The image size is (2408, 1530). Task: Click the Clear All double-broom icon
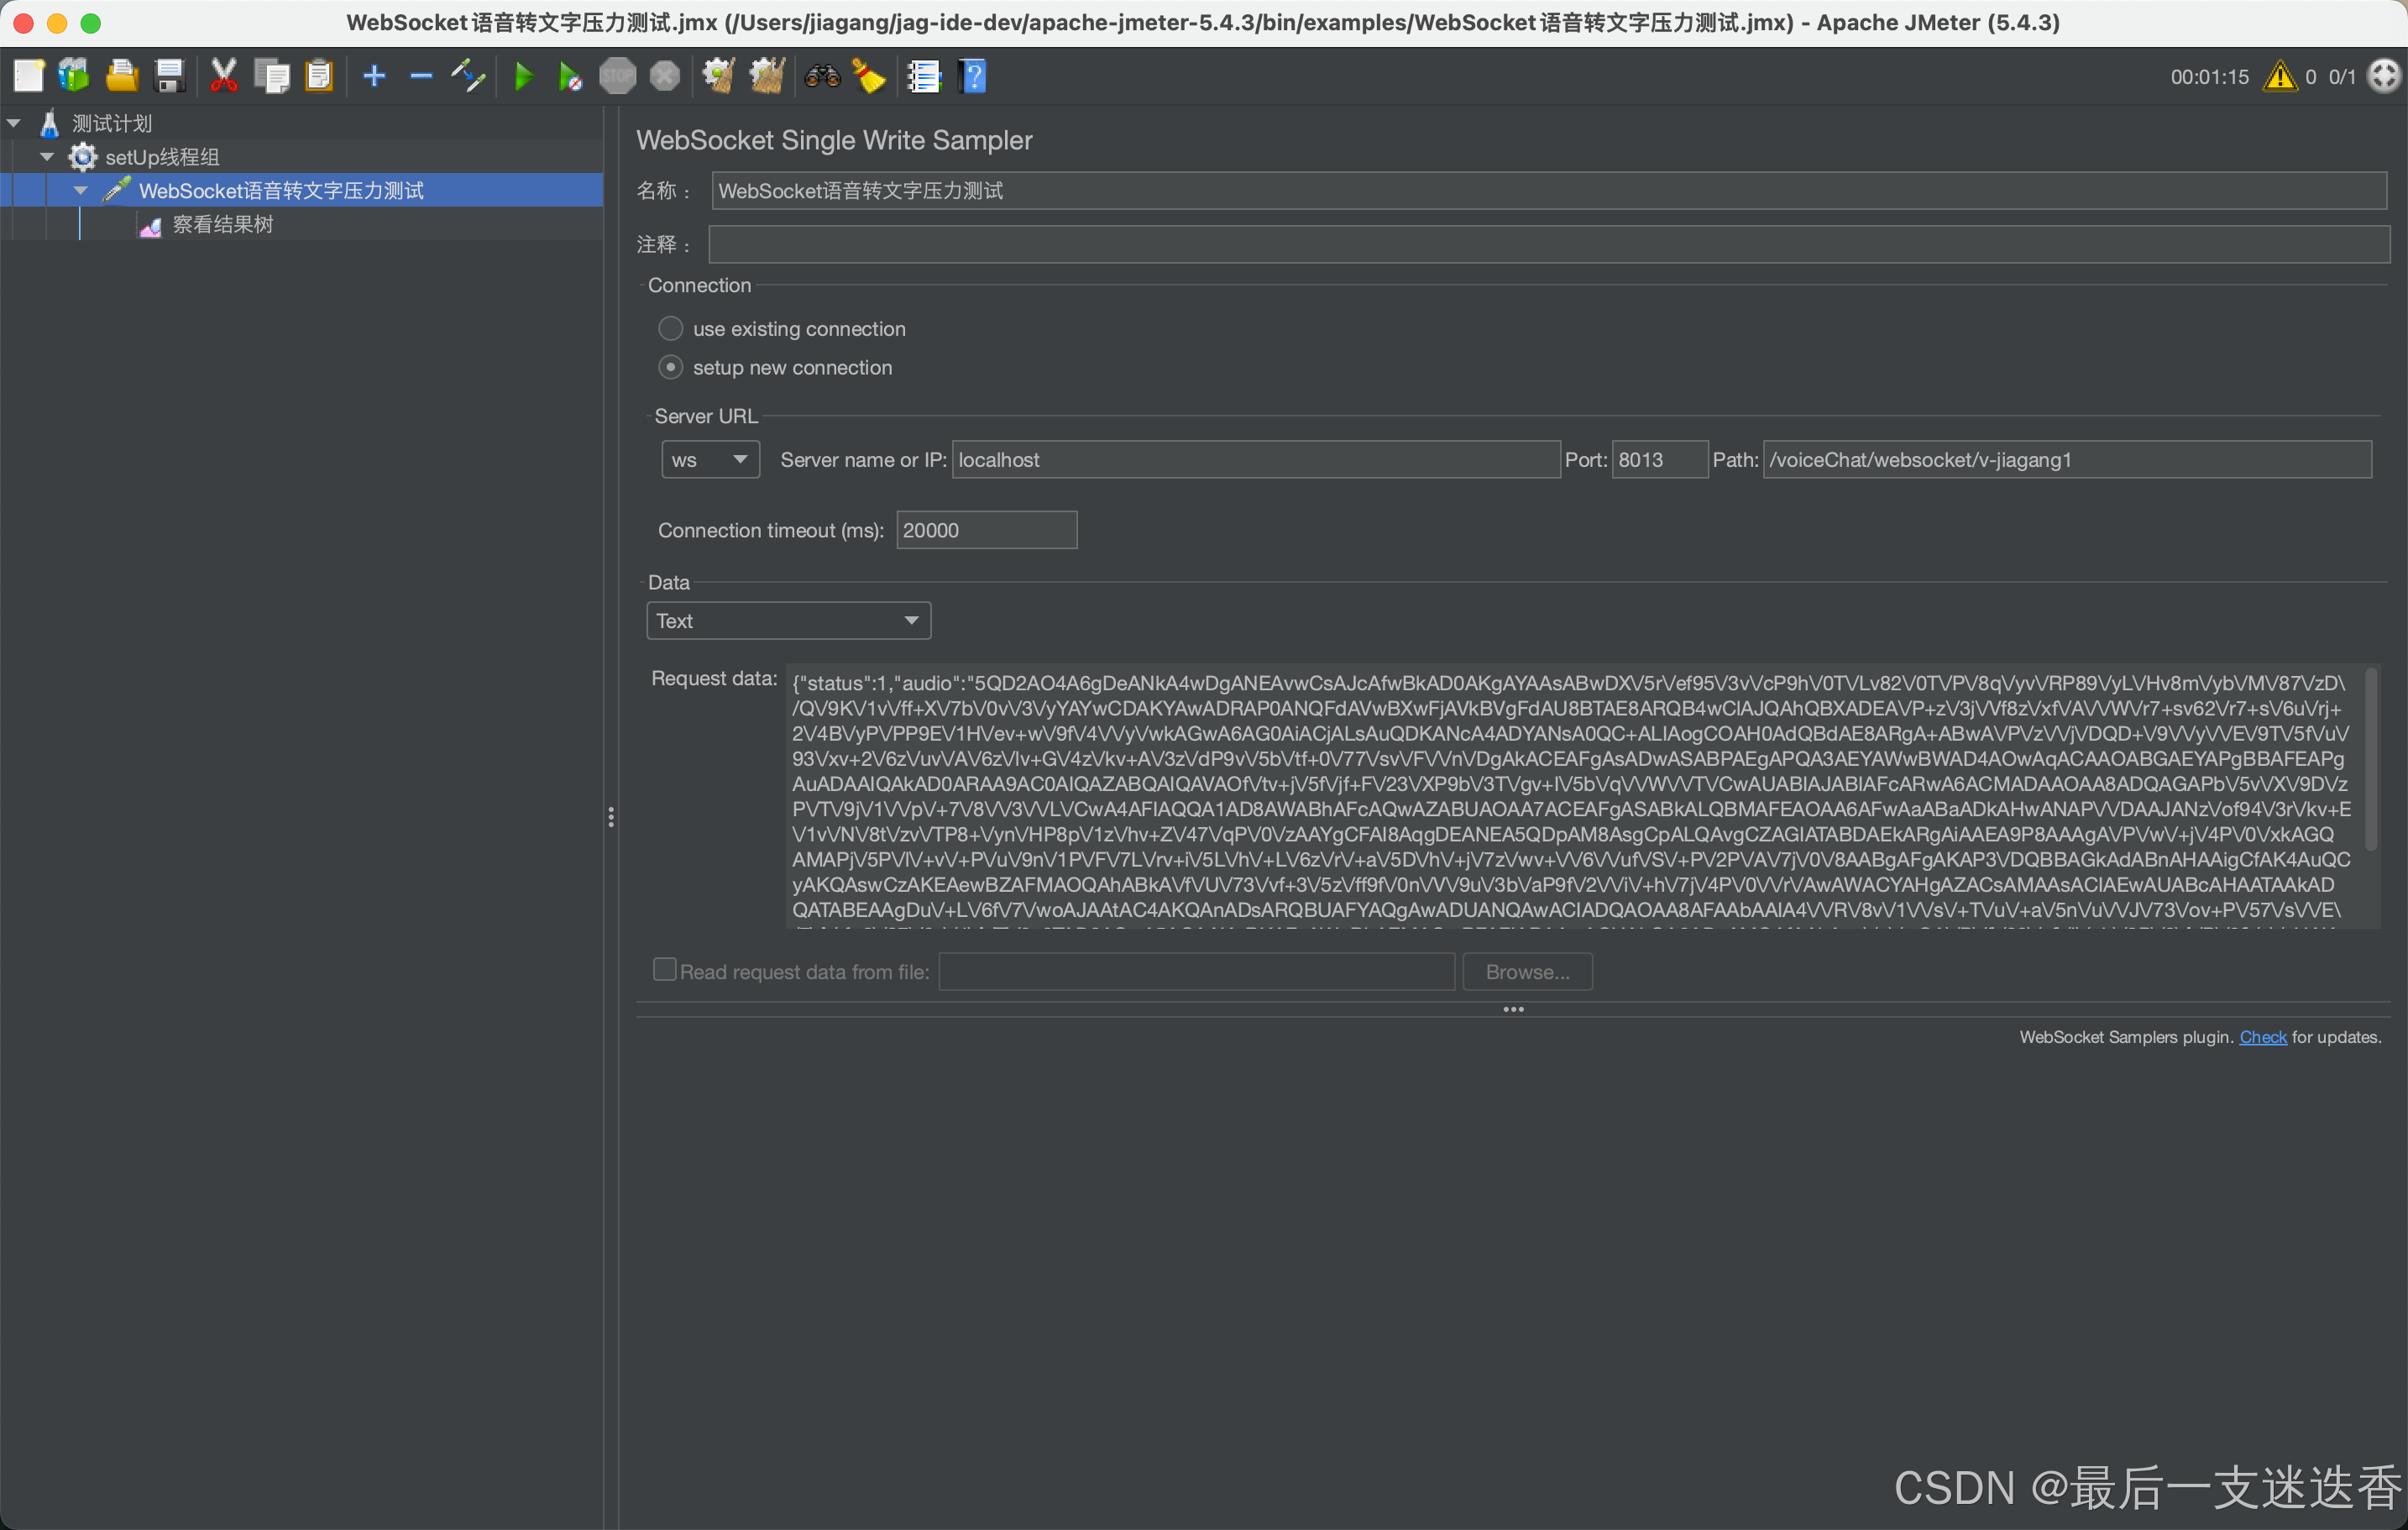(767, 76)
